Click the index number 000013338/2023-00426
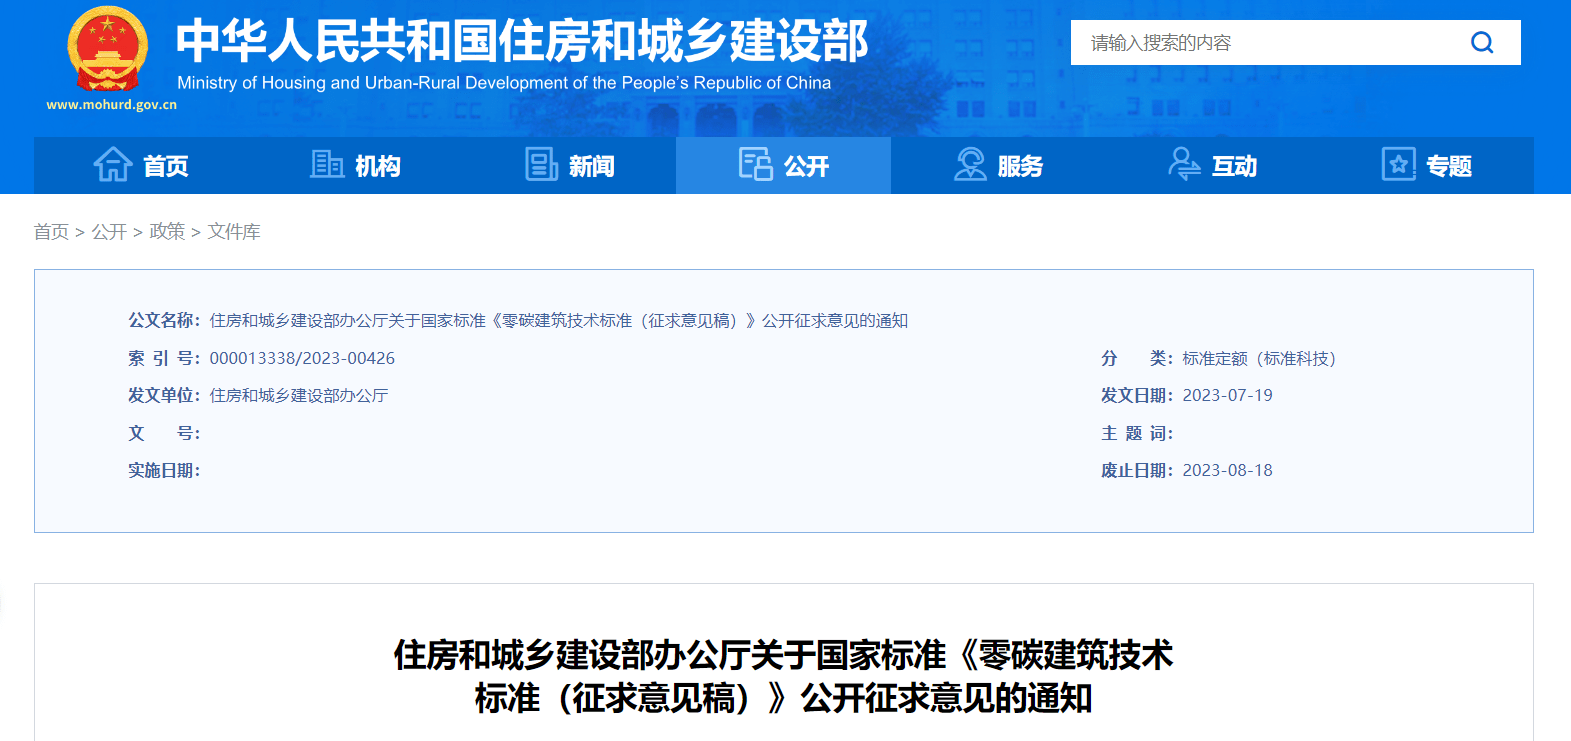This screenshot has width=1571, height=741. point(302,358)
